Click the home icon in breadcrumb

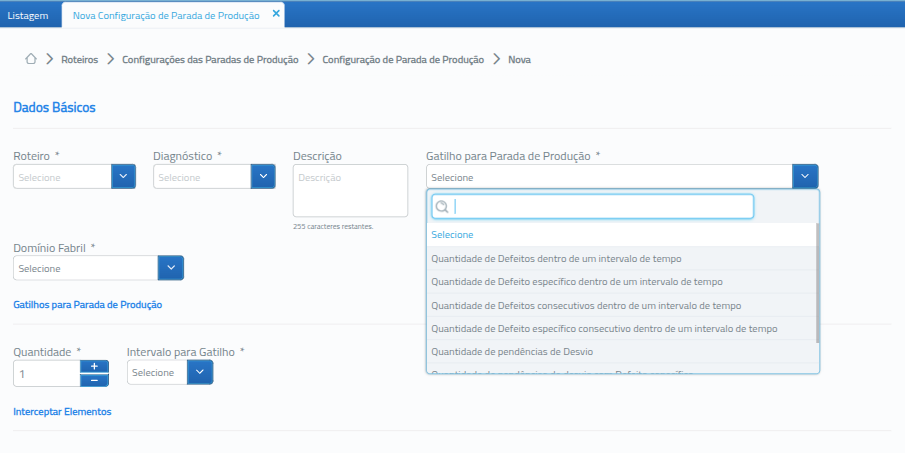coord(31,59)
